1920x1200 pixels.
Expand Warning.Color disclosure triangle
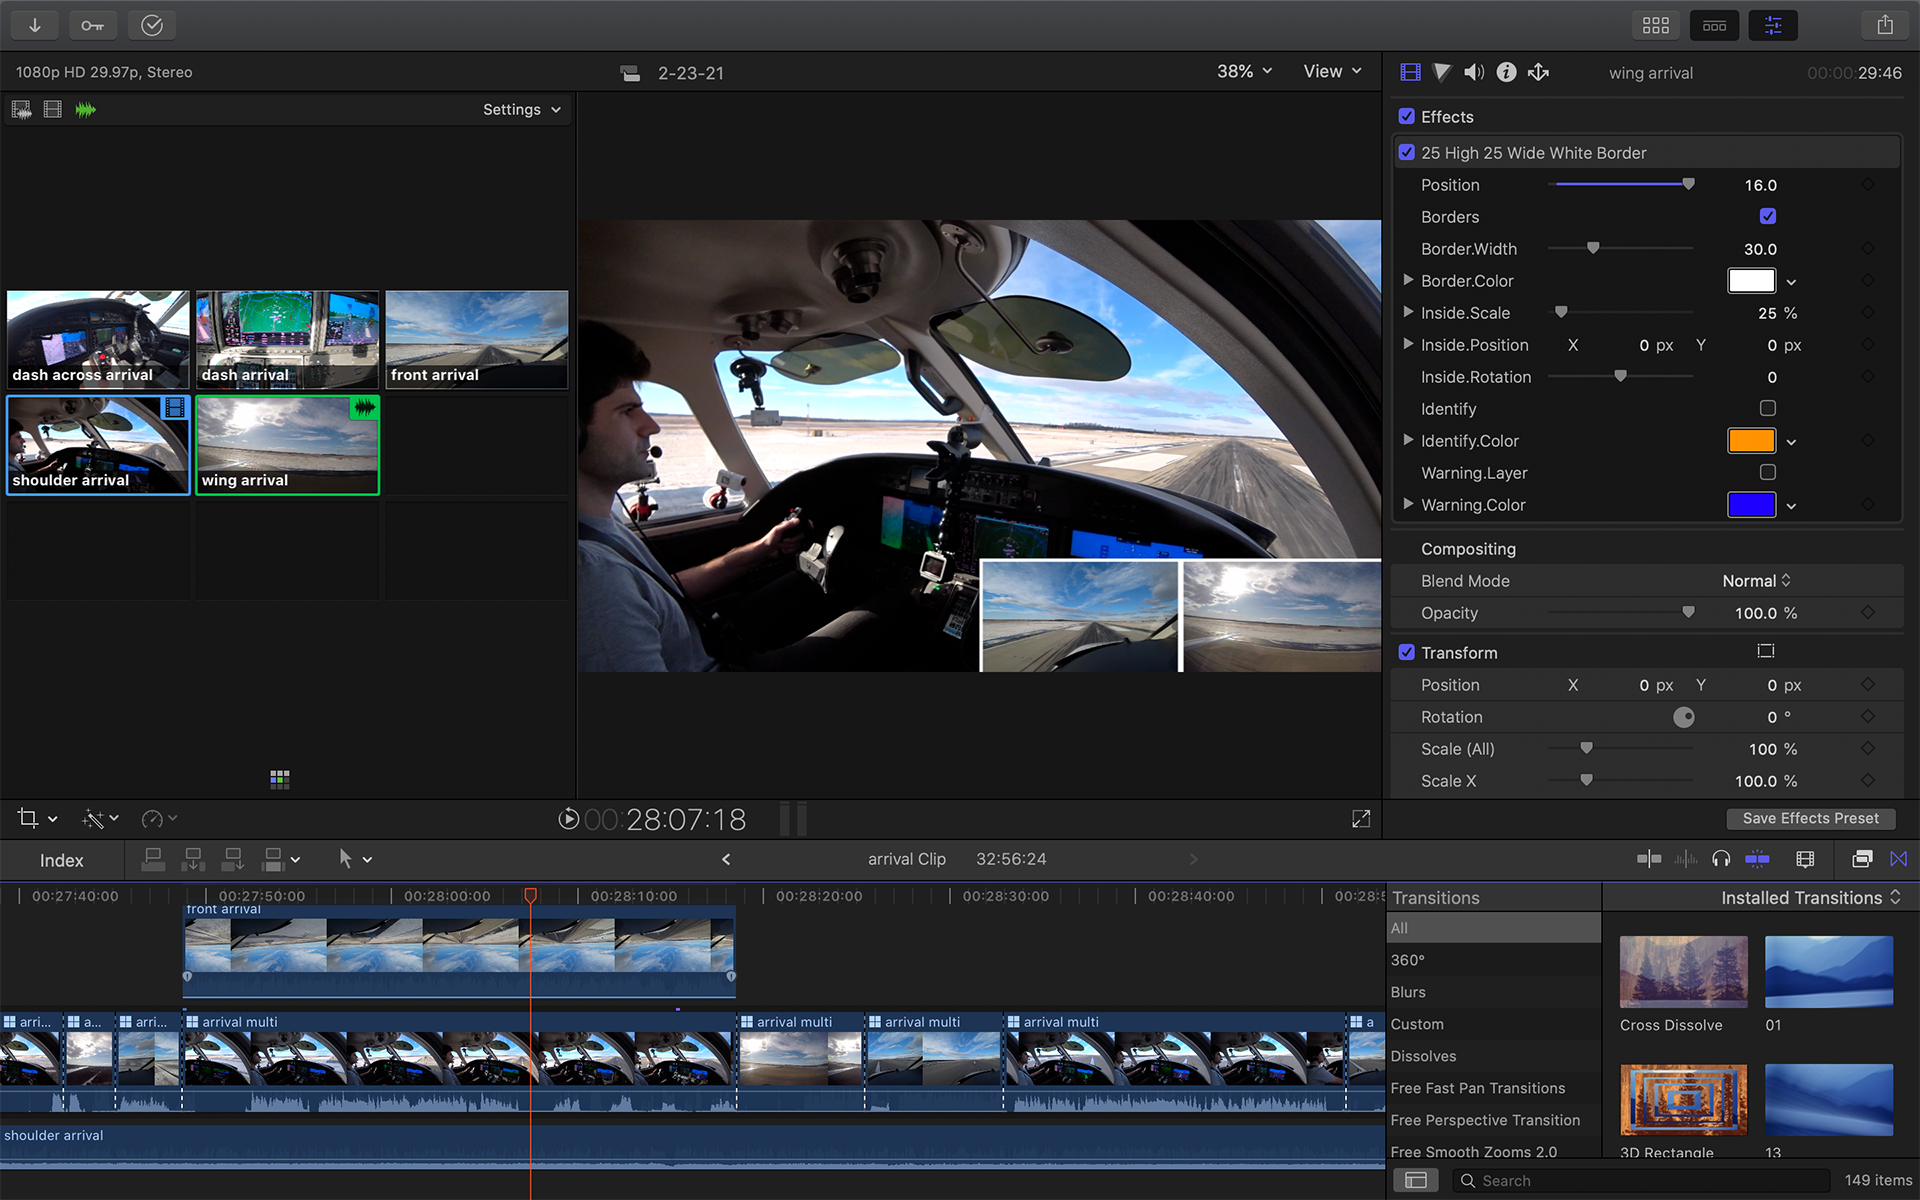point(1408,504)
